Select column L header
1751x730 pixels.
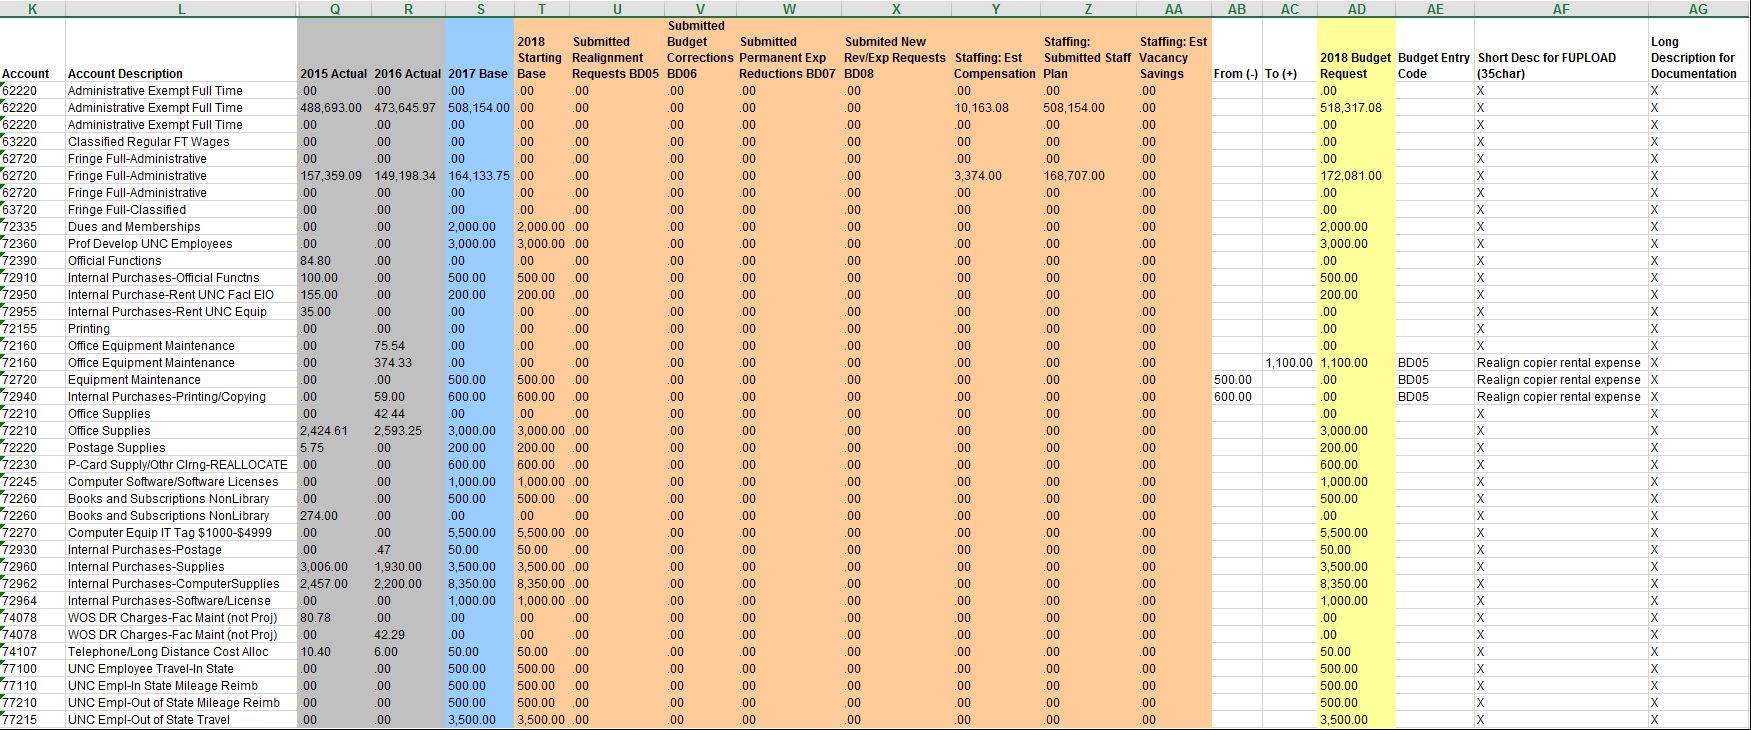pos(181,9)
